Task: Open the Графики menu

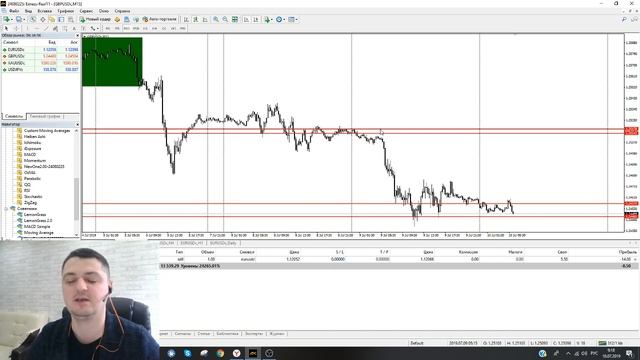Action: pos(65,11)
